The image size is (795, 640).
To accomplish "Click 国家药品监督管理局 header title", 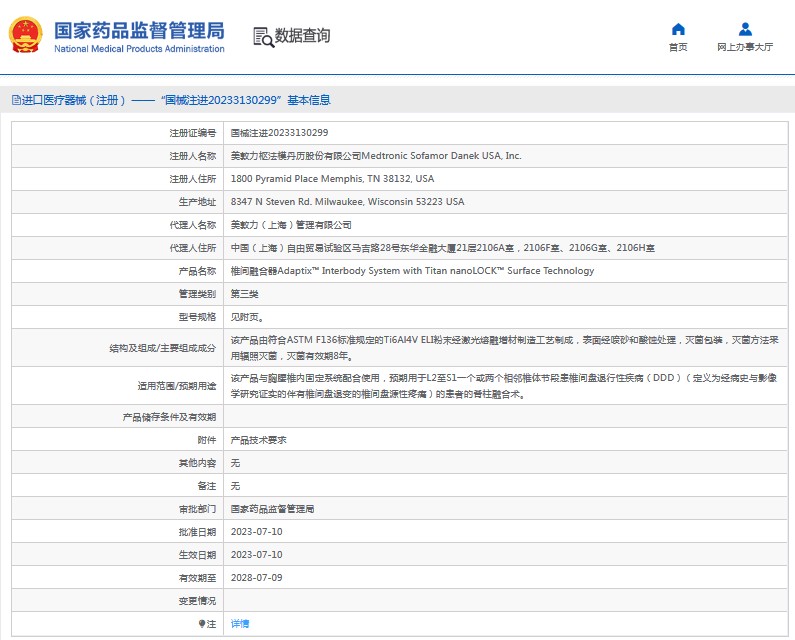I will coord(139,30).
